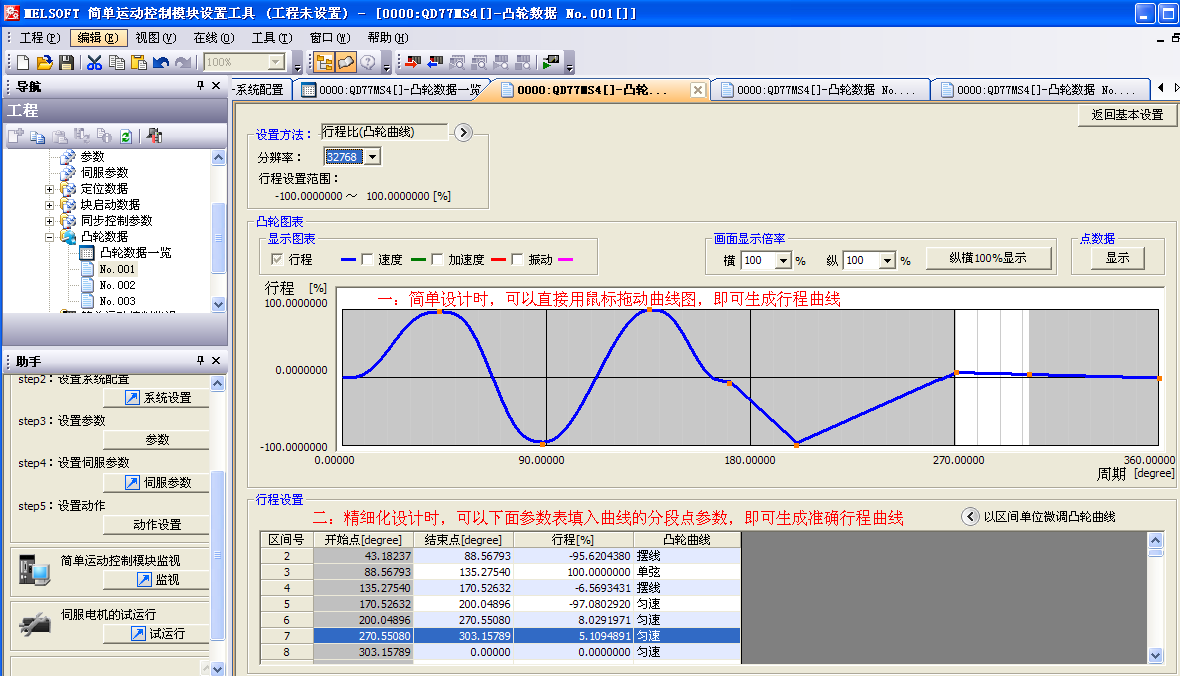Select row 5 in the stroke settings table
Viewport: 1180px width, 676px height.
[x=286, y=604]
